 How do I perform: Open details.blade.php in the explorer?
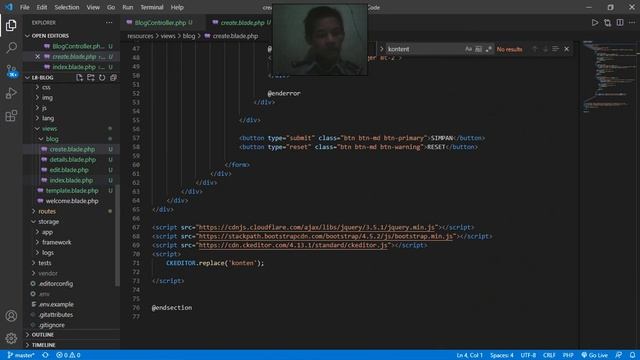tap(72, 160)
